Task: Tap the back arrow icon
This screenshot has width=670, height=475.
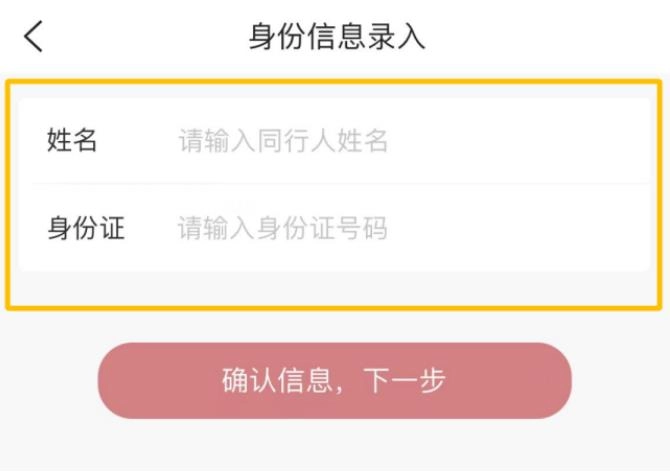Action: pyautogui.click(x=34, y=37)
